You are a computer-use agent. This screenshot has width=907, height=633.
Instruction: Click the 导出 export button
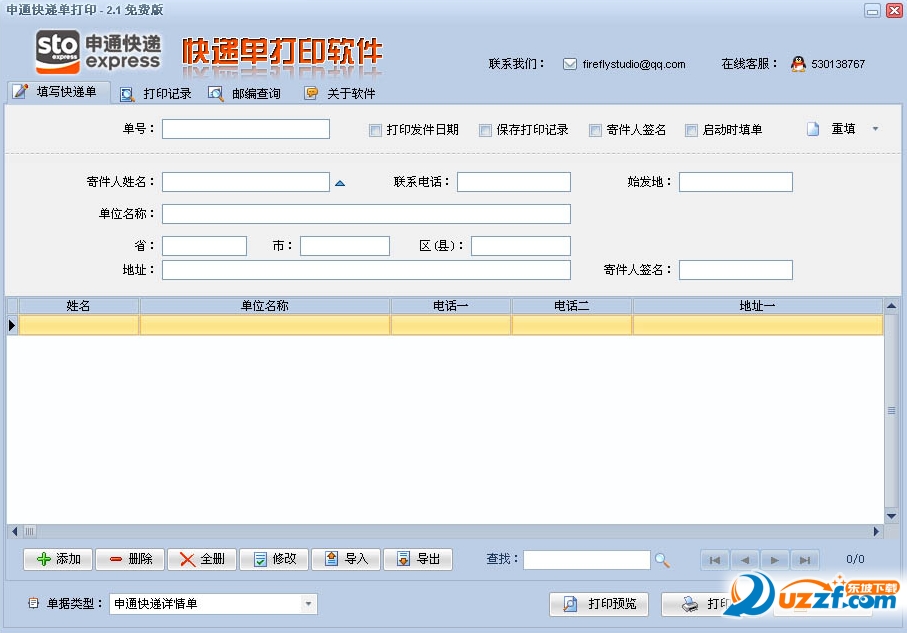(418, 559)
